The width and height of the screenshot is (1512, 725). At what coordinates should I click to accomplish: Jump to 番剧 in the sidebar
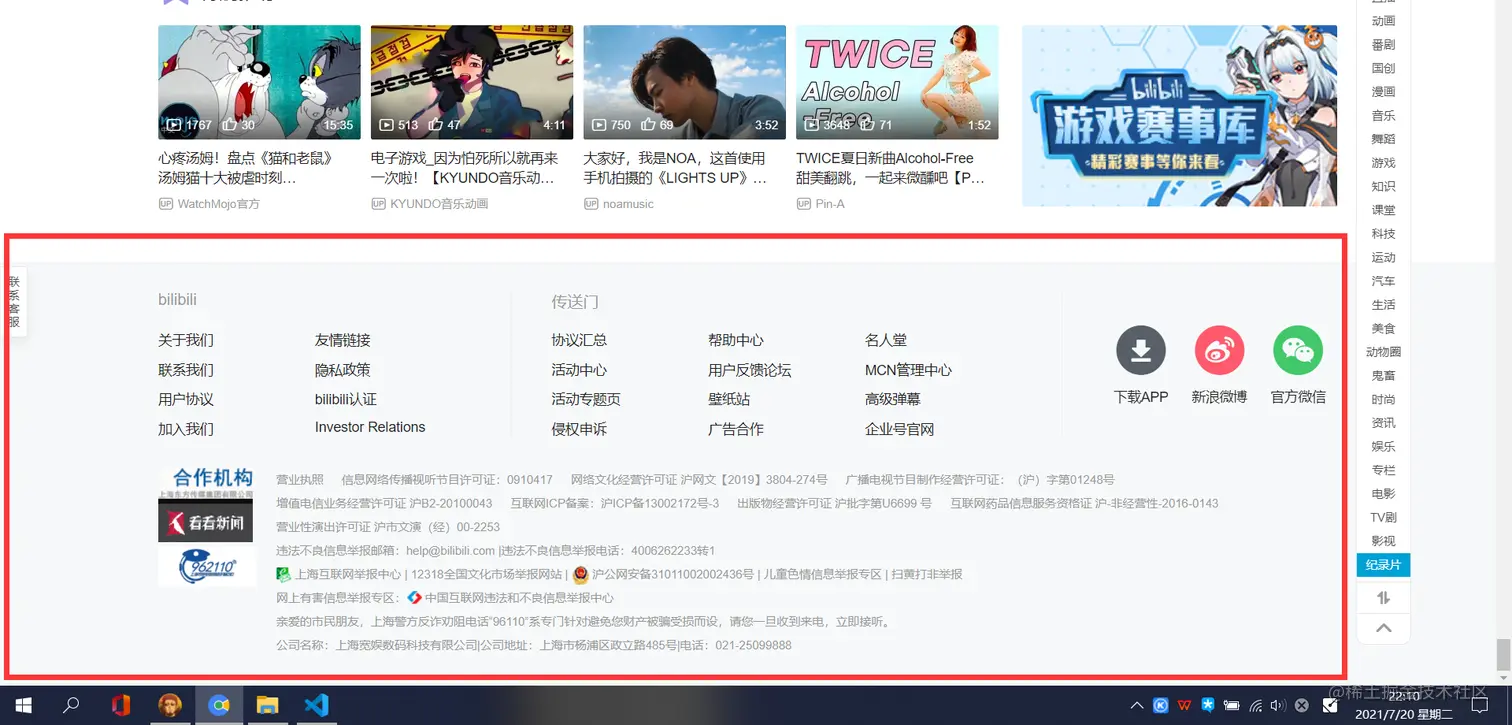tap(1383, 45)
